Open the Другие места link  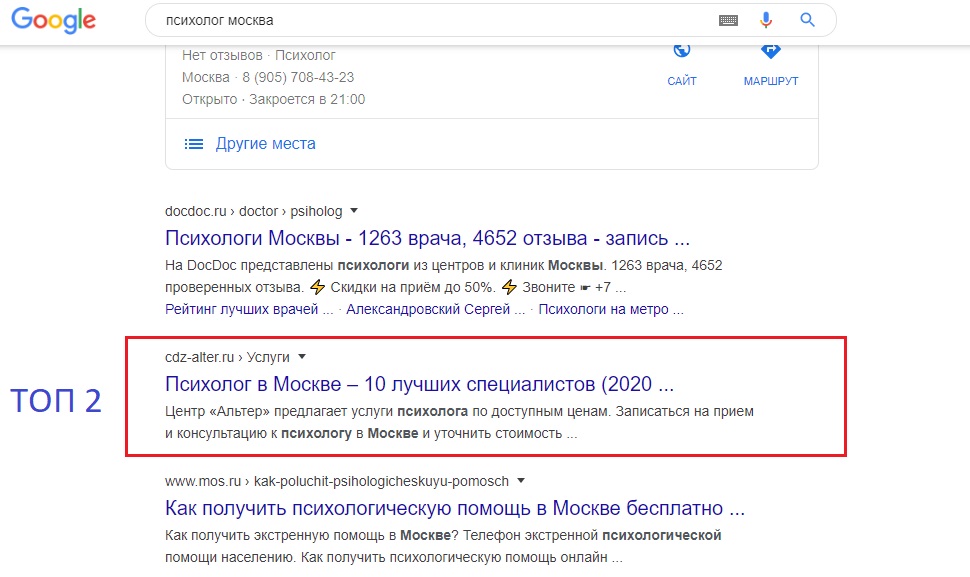pyautogui.click(x=265, y=143)
